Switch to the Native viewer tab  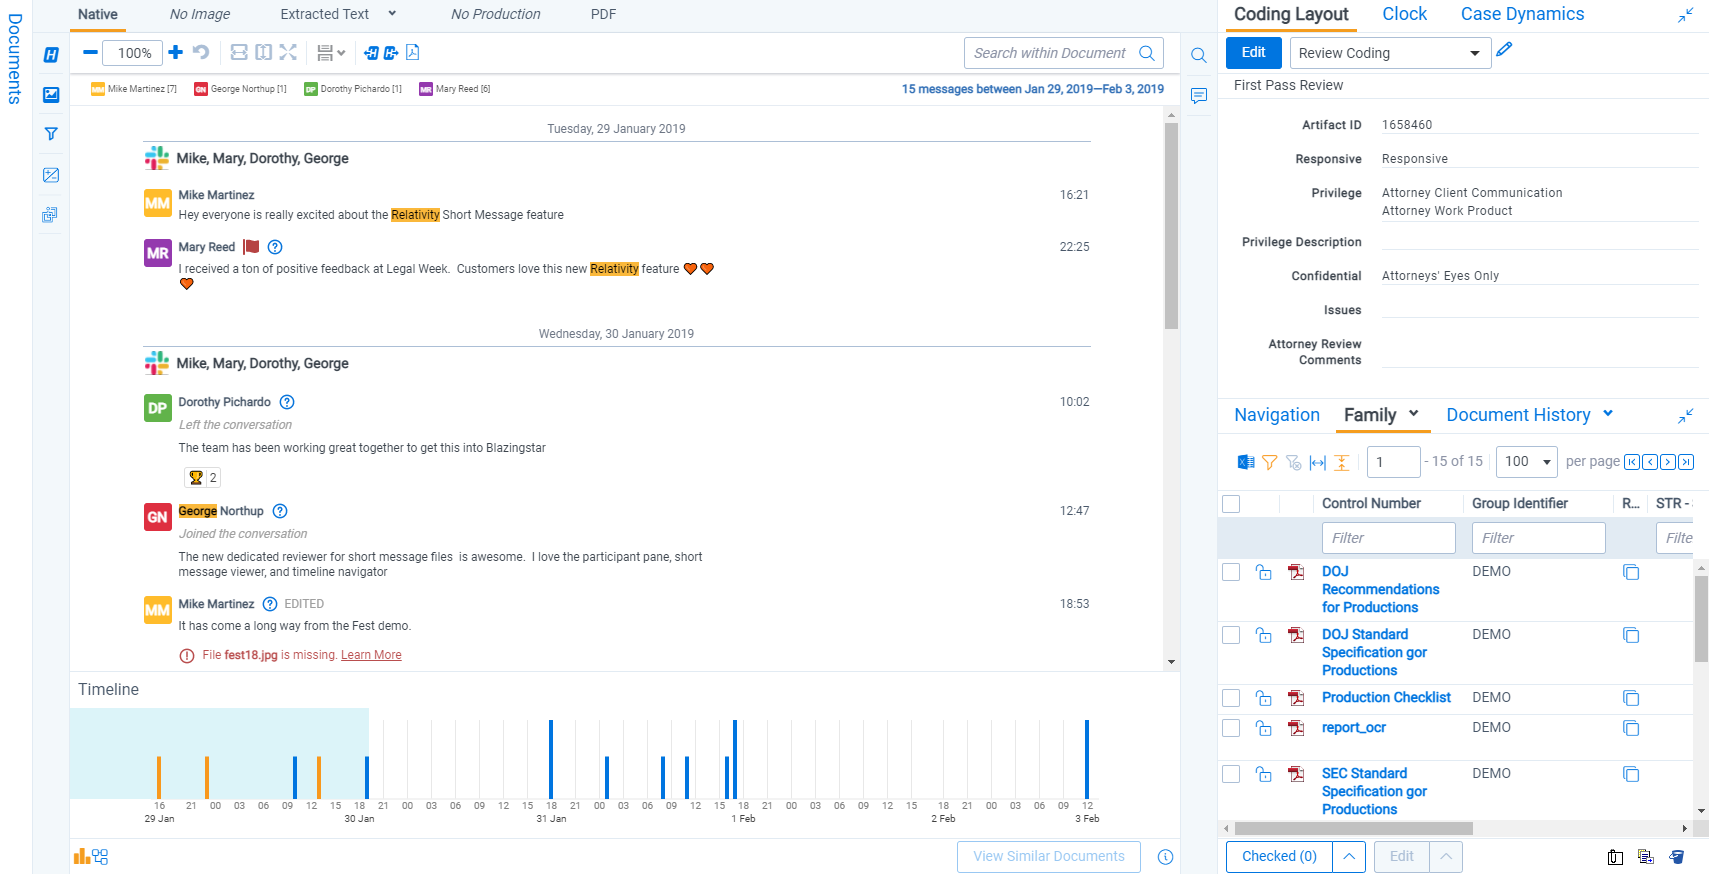click(x=98, y=14)
